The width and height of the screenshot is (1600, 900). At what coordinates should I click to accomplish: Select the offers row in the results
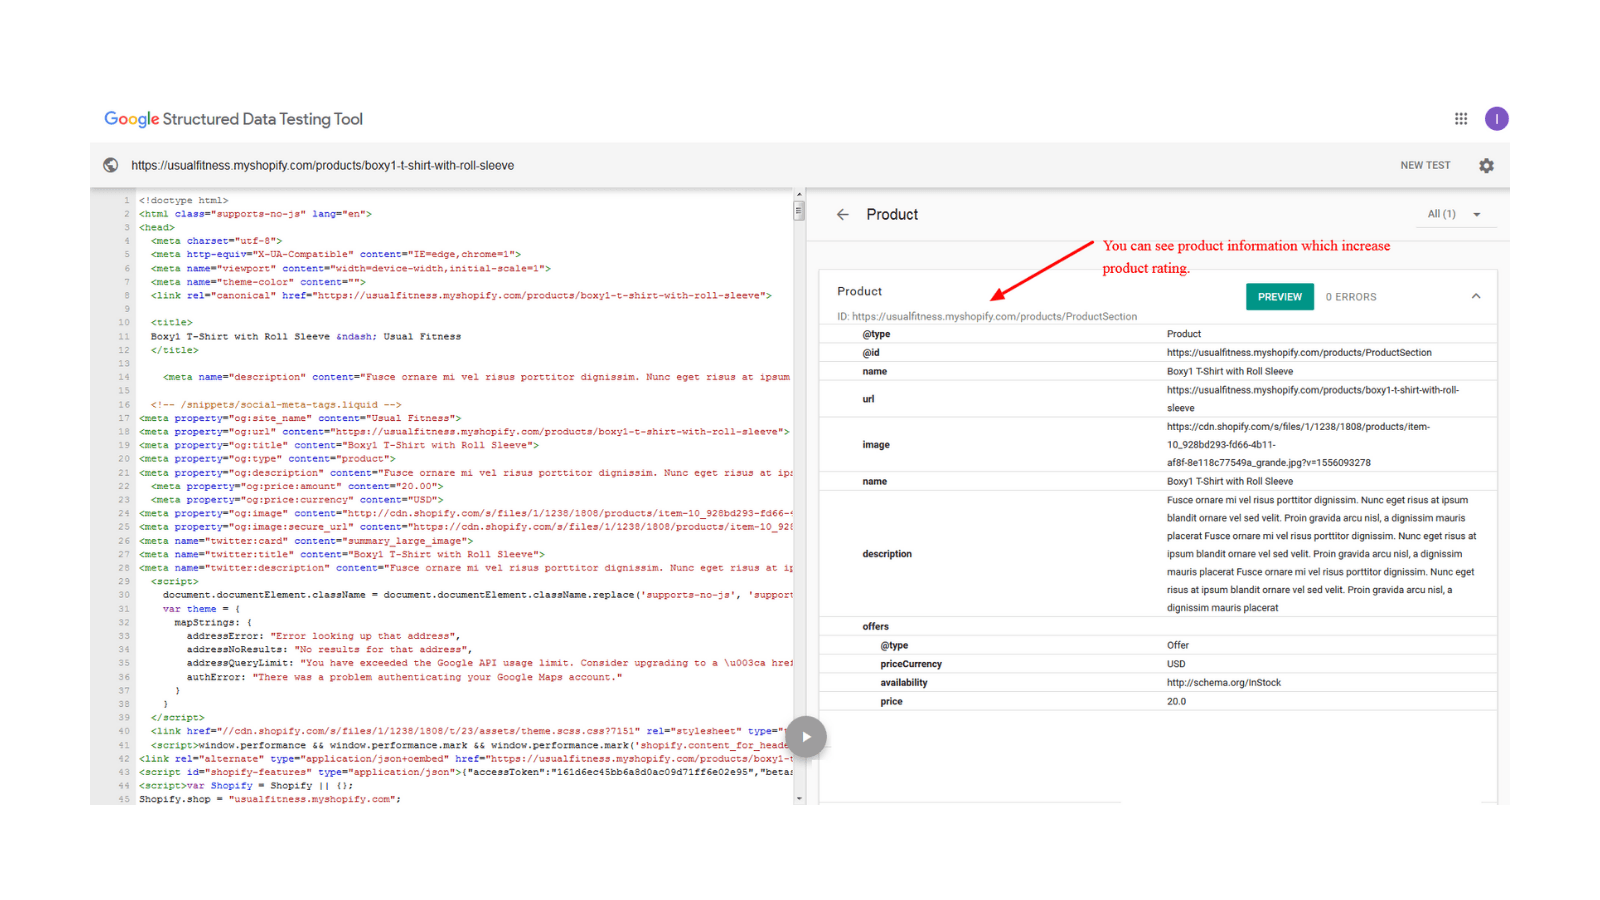click(876, 627)
